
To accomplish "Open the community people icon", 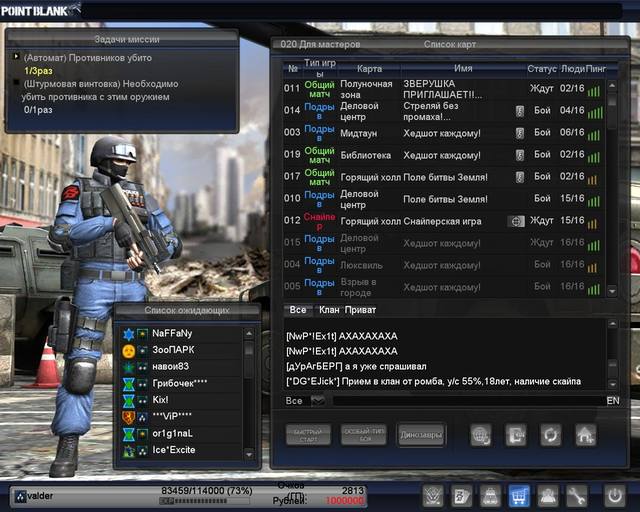I will coord(547,496).
